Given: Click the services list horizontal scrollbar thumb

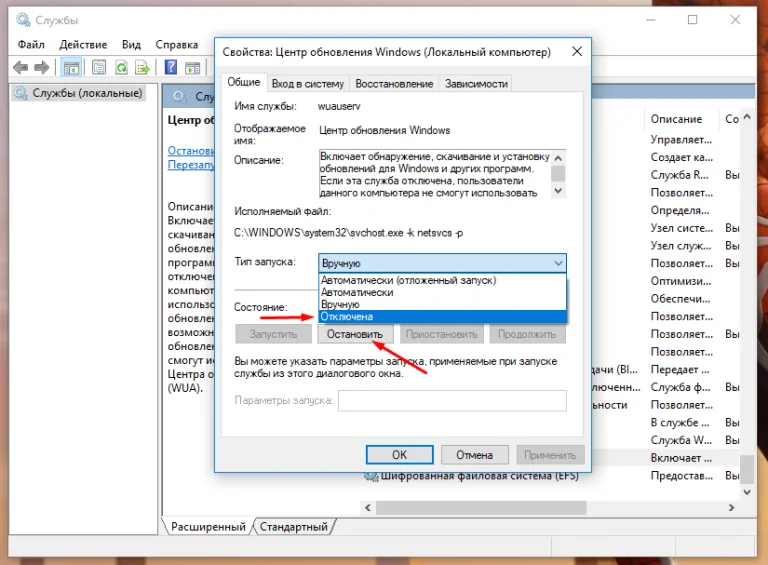Looking at the screenshot, I should (x=480, y=508).
